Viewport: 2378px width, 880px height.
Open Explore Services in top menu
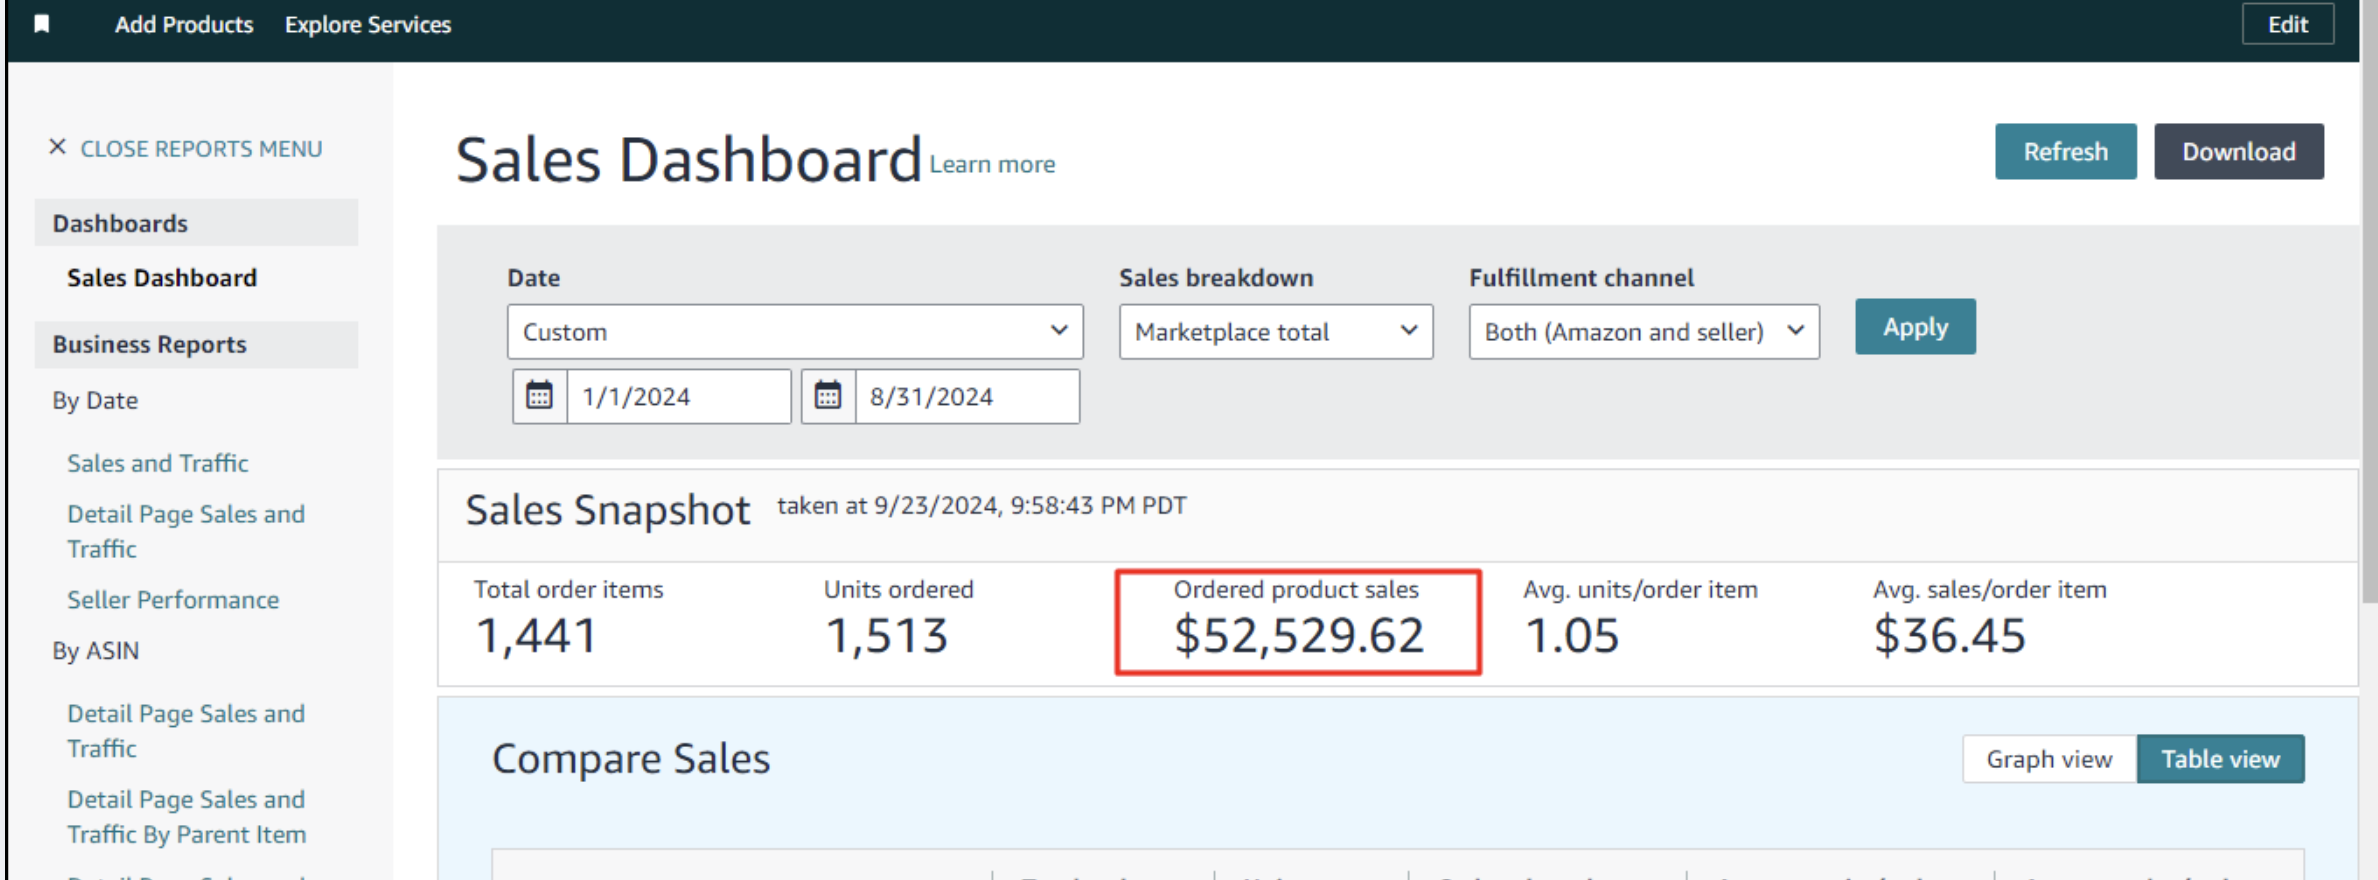(368, 25)
